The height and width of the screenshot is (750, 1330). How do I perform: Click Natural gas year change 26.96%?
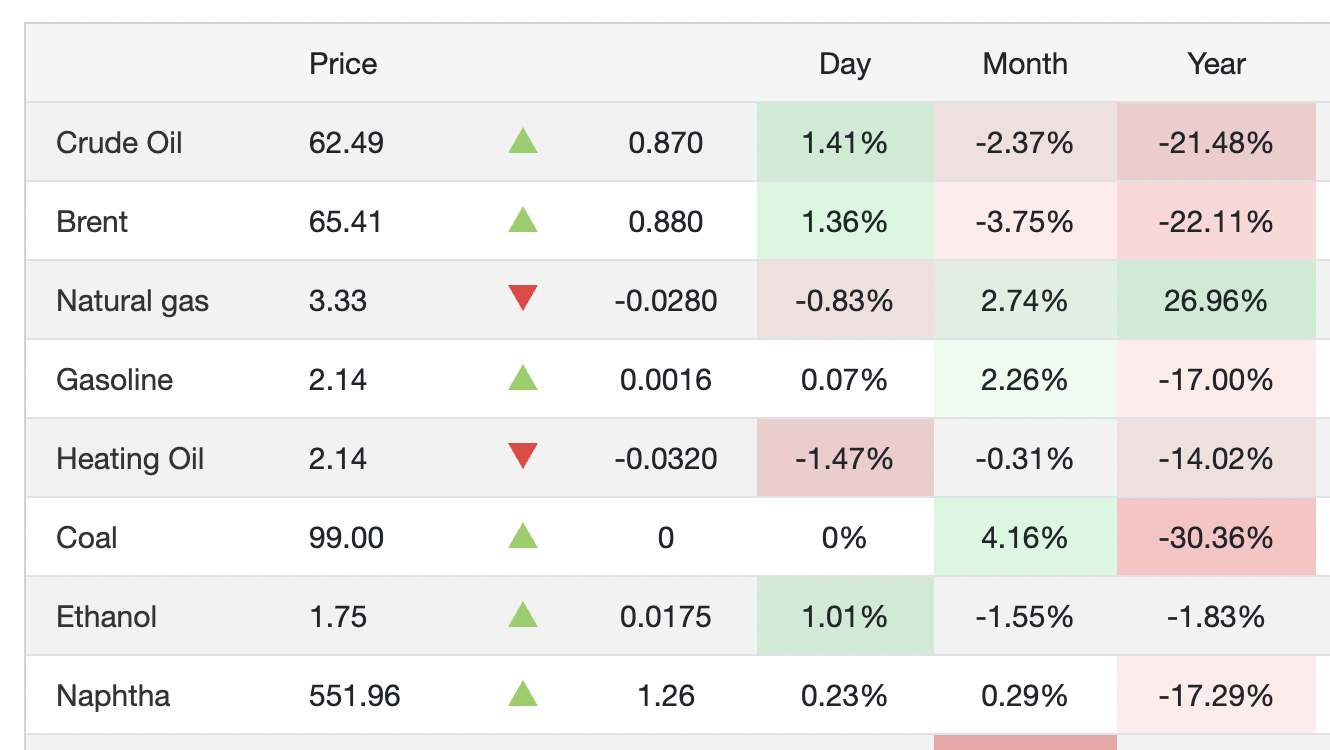[x=1216, y=301]
